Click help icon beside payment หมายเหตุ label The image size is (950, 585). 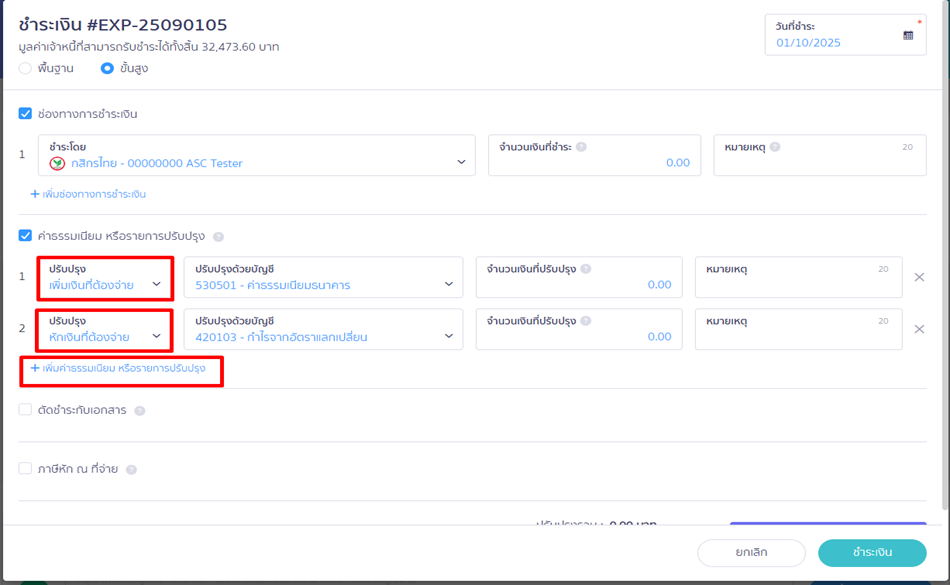pos(775,147)
